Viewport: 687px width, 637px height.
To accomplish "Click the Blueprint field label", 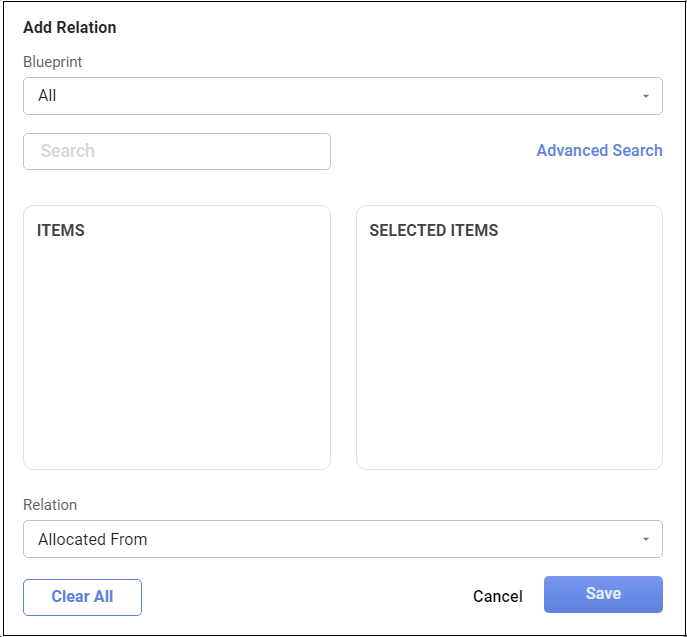I will coord(53,62).
